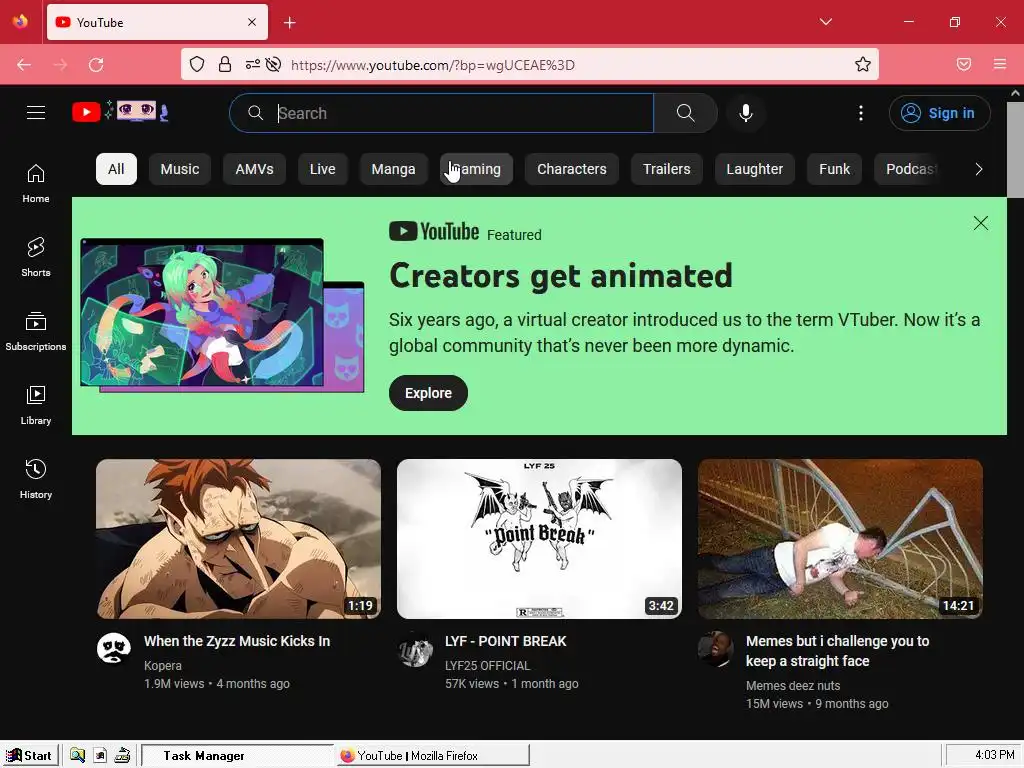
Task: Select the Characters filter chip
Action: tap(572, 169)
